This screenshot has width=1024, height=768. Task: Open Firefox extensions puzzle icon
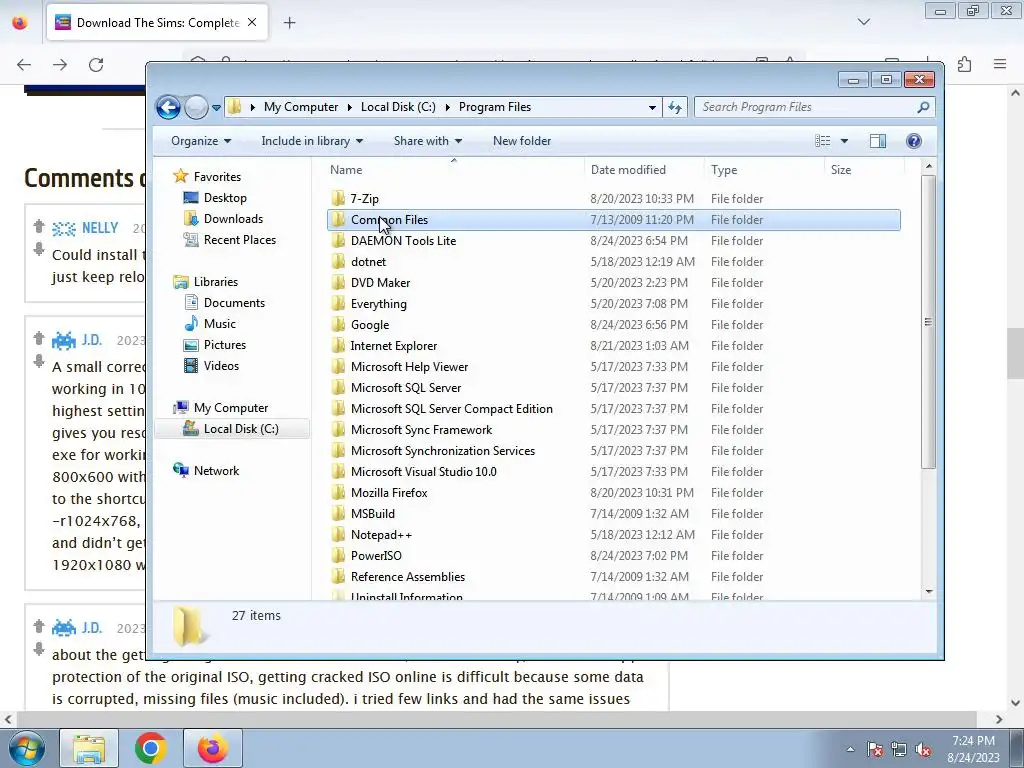964,64
